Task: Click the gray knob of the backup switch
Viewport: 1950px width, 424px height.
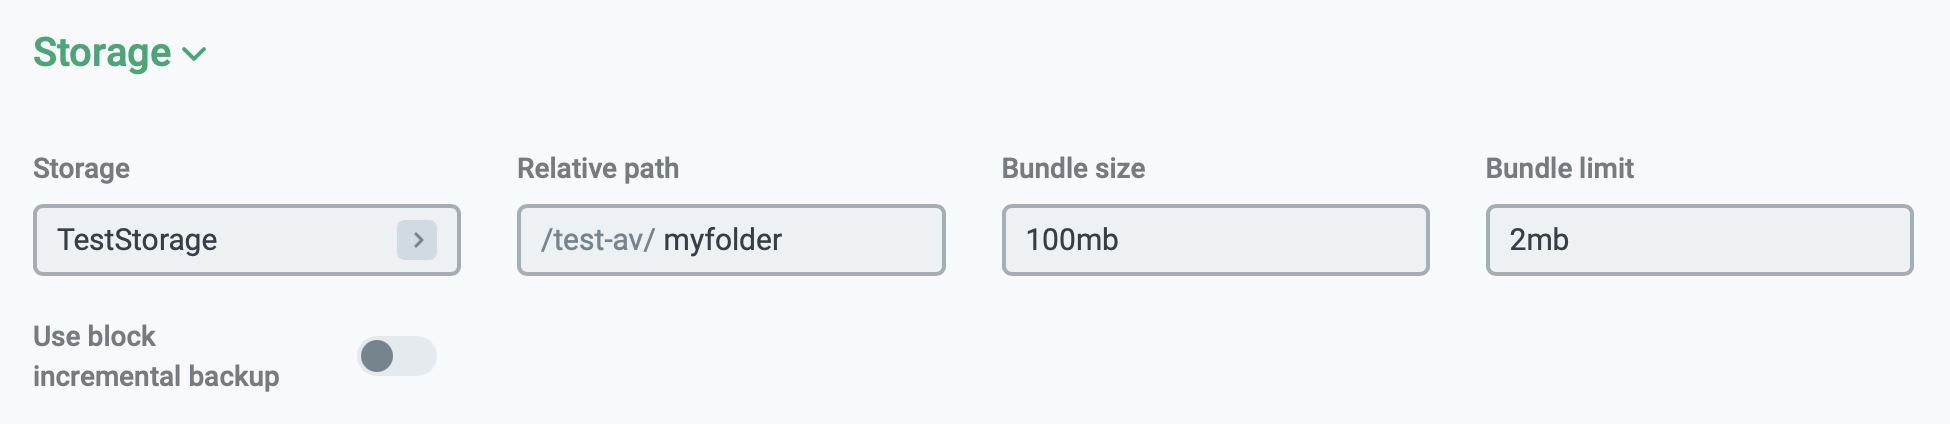Action: [377, 356]
